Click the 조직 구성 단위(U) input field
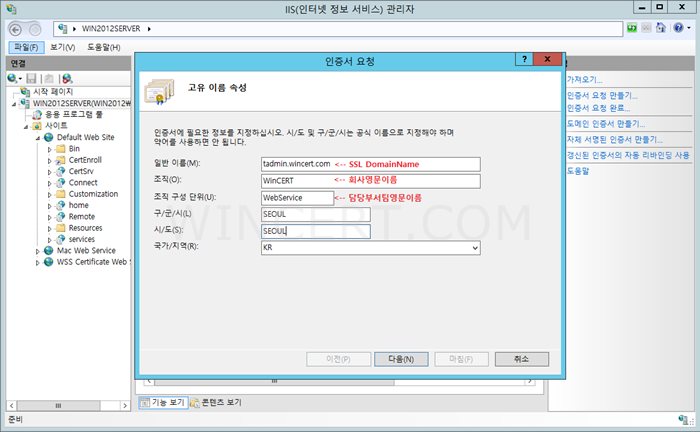Image resolution: width=700 pixels, height=432 pixels. coord(297,197)
